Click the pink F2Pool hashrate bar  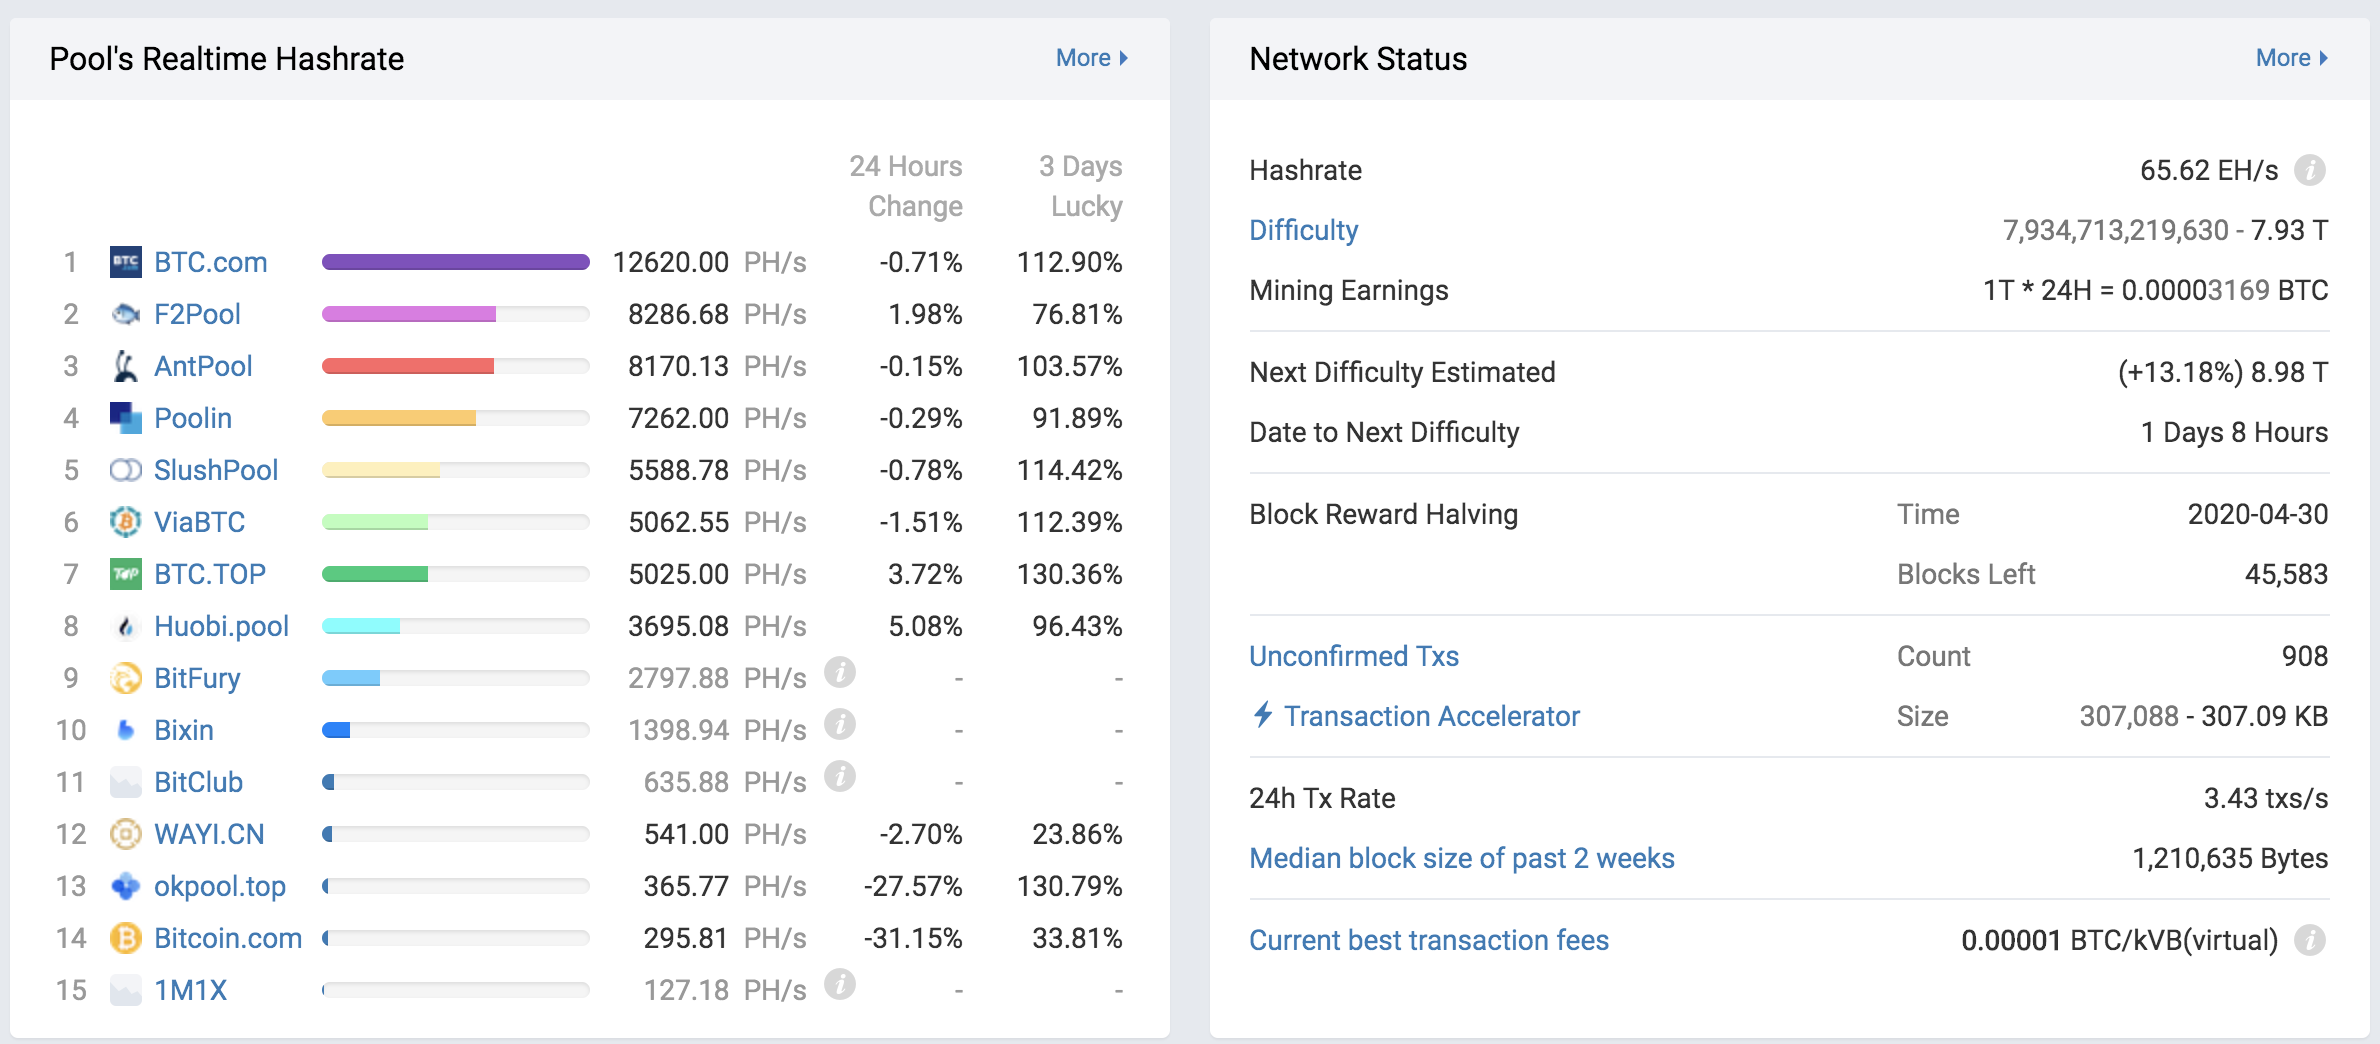click(409, 314)
